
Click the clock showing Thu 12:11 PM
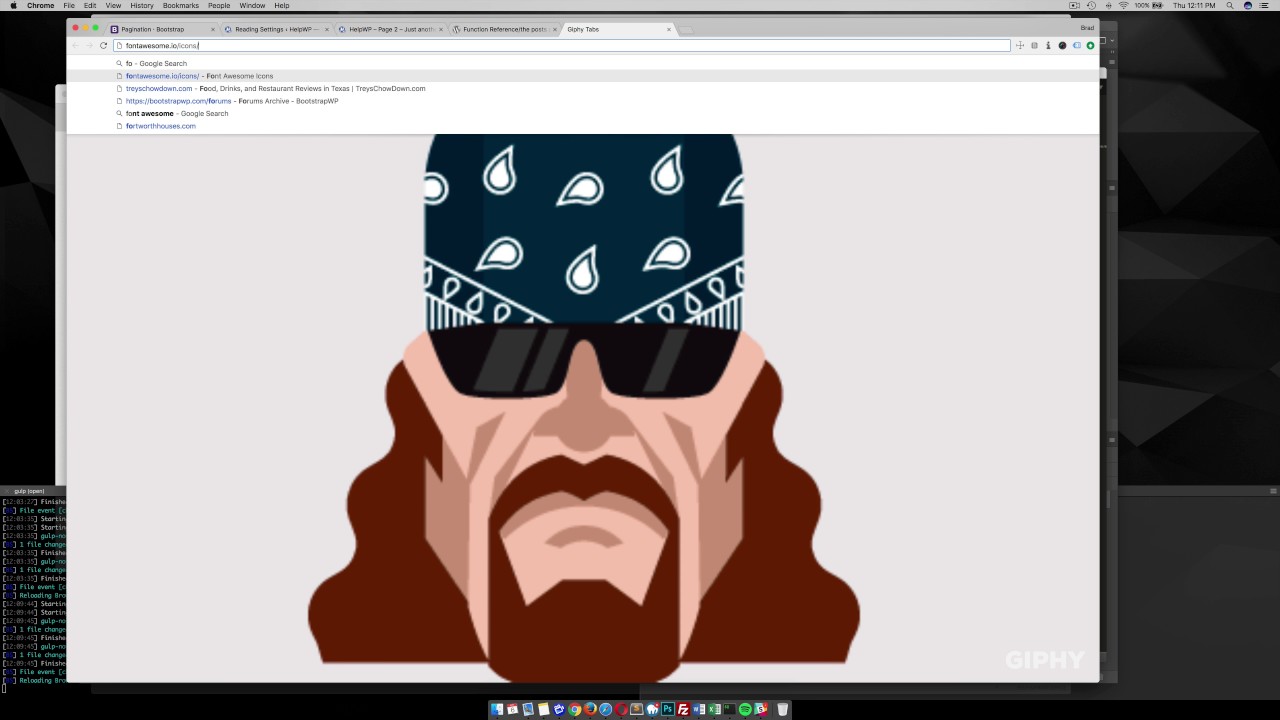pyautogui.click(x=1193, y=5)
